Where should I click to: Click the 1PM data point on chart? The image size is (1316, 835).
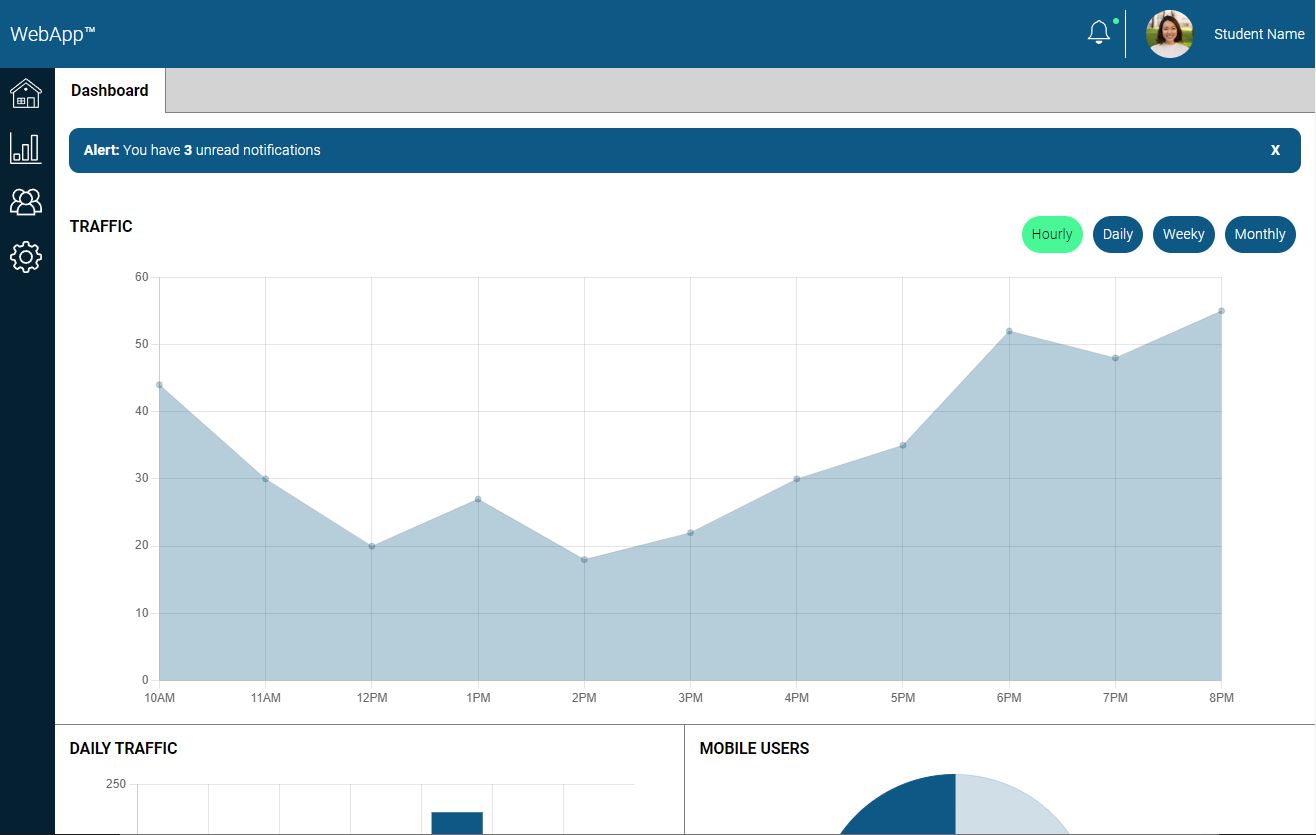(x=478, y=499)
